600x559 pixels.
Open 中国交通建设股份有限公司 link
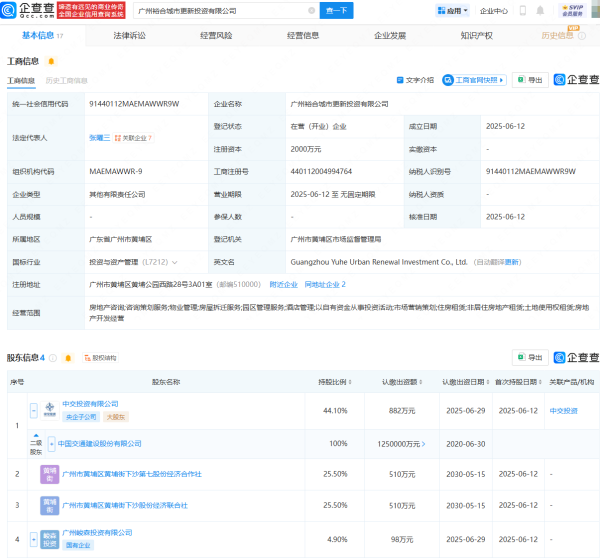pyautogui.click(x=99, y=444)
